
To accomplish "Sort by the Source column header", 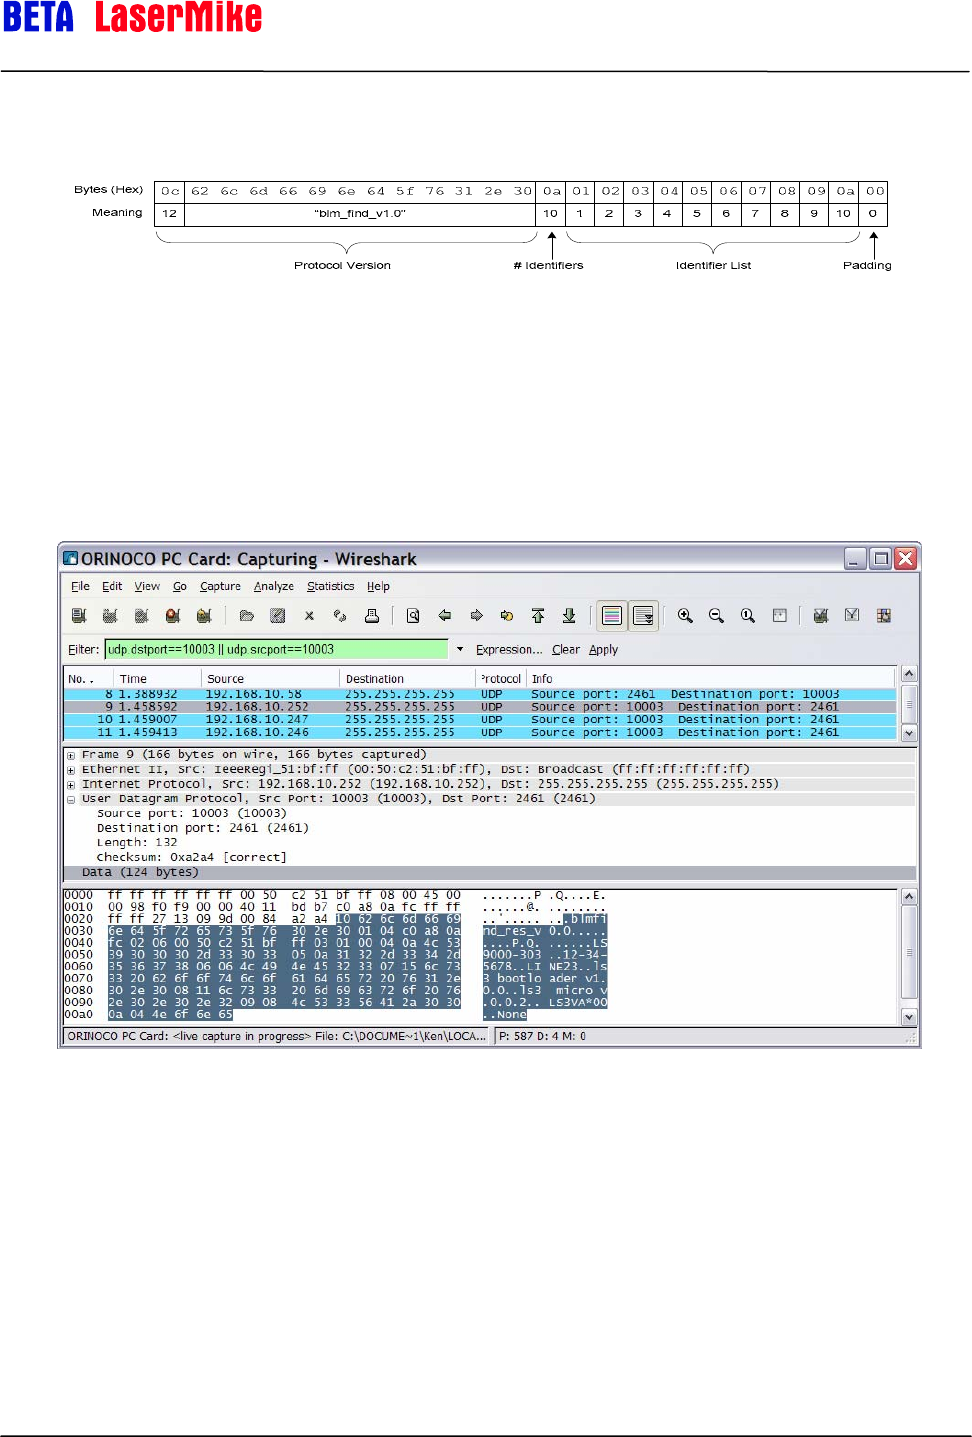I will click(270, 679).
